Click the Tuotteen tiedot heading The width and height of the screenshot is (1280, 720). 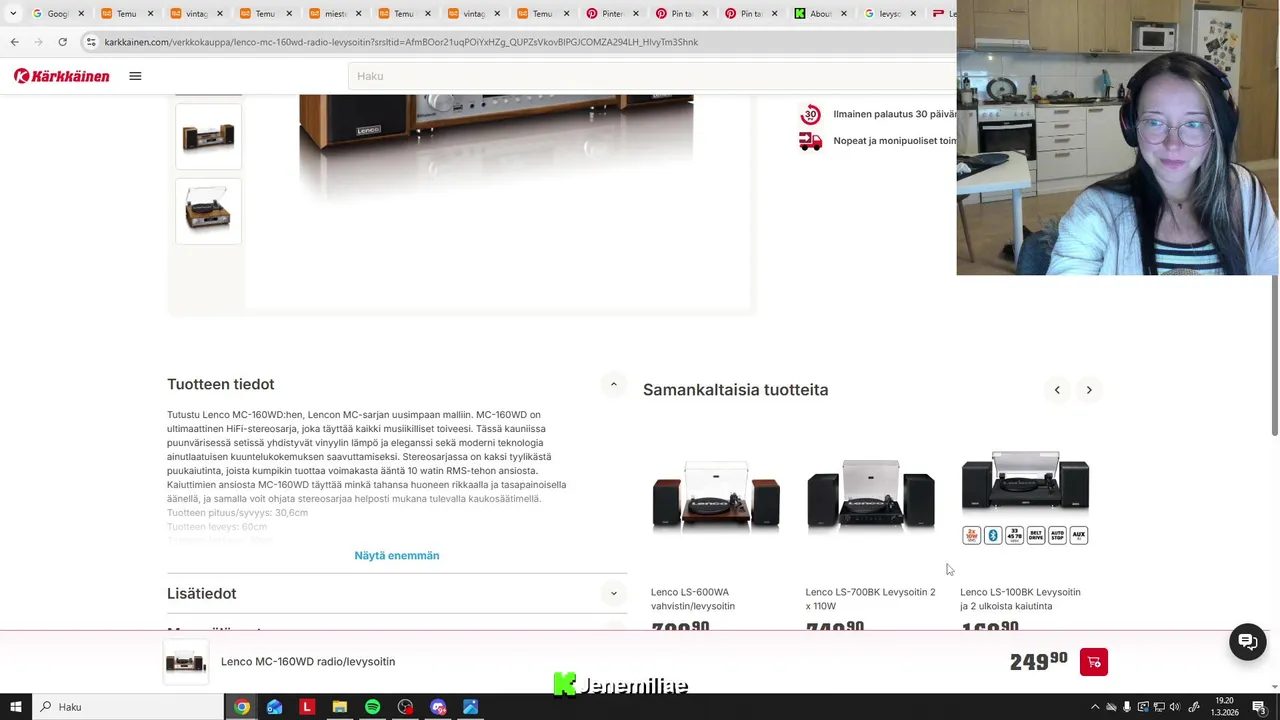tap(221, 384)
